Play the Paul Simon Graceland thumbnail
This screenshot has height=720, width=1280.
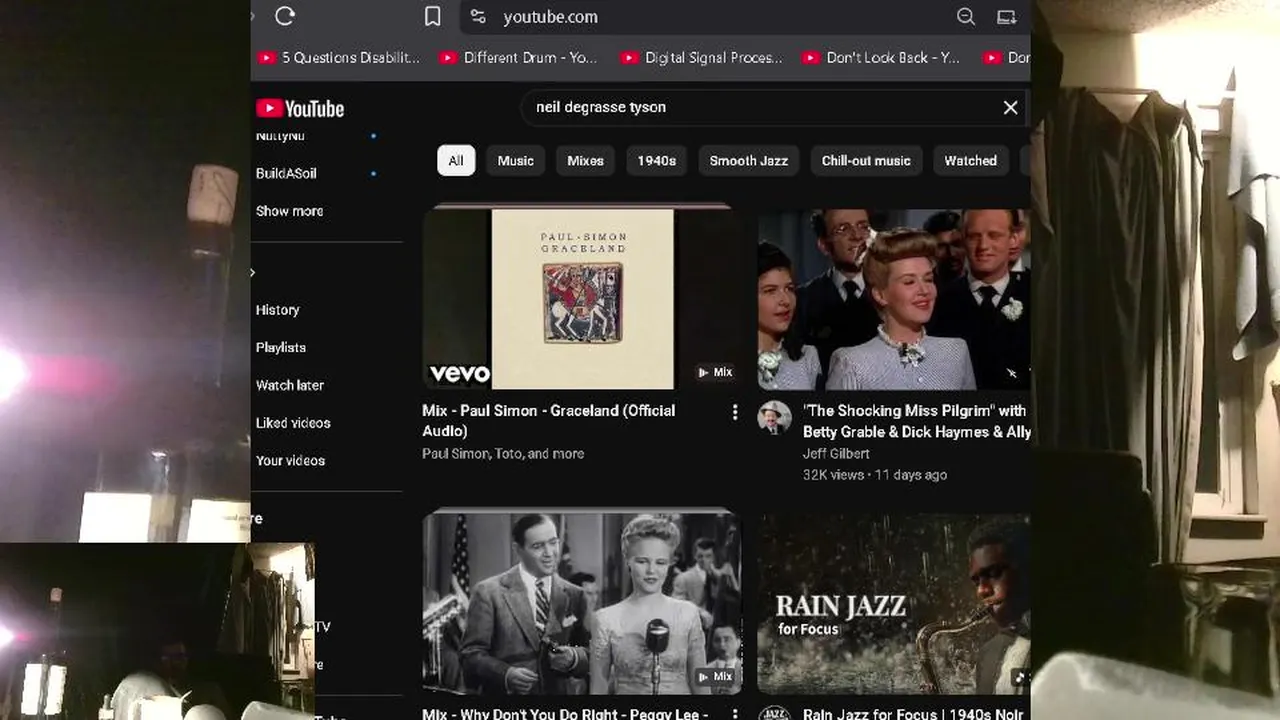(x=582, y=297)
